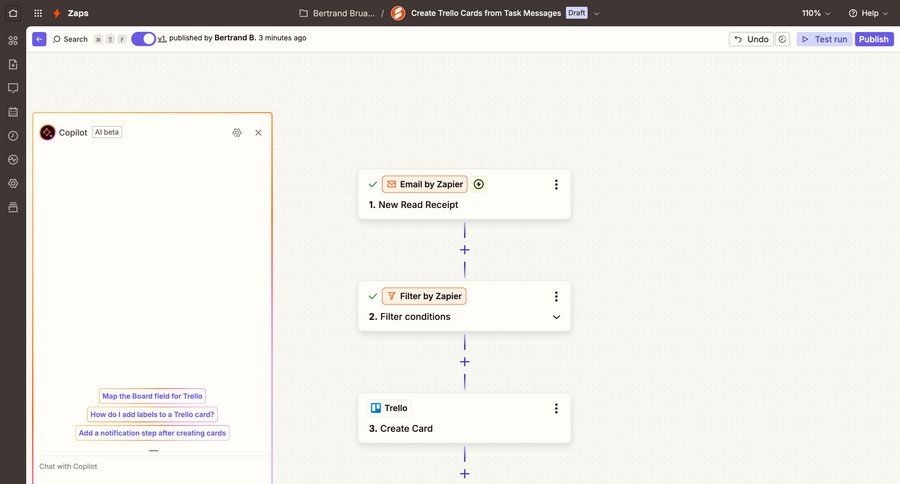
Task: Click the trigger bolt icon on step 1
Action: pos(479,184)
